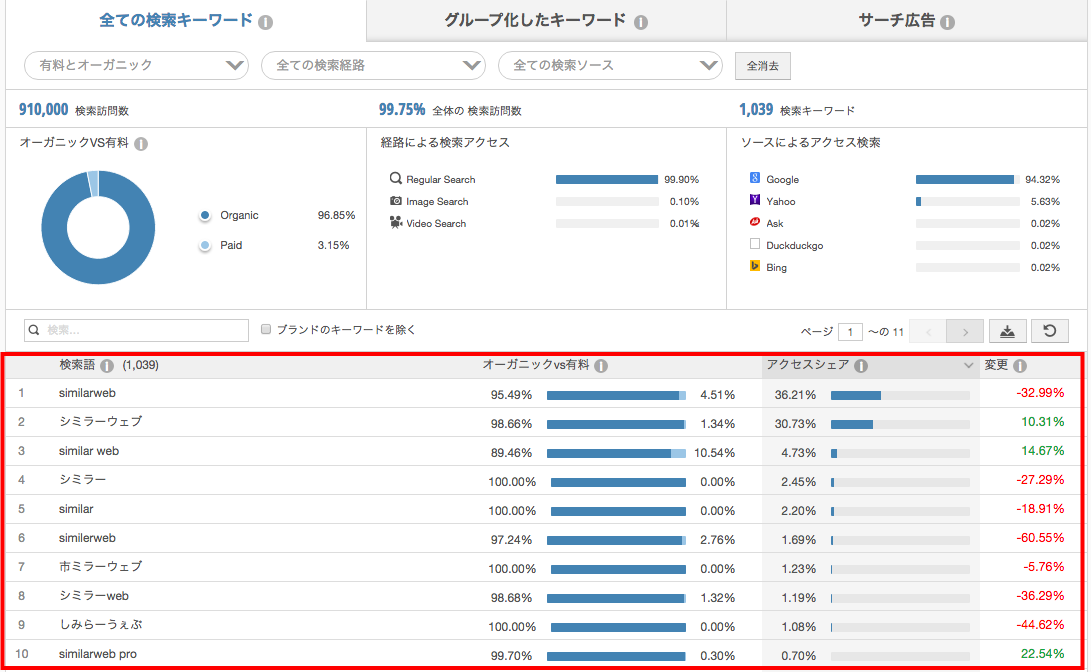Click the 検索語 column header

pos(77,365)
